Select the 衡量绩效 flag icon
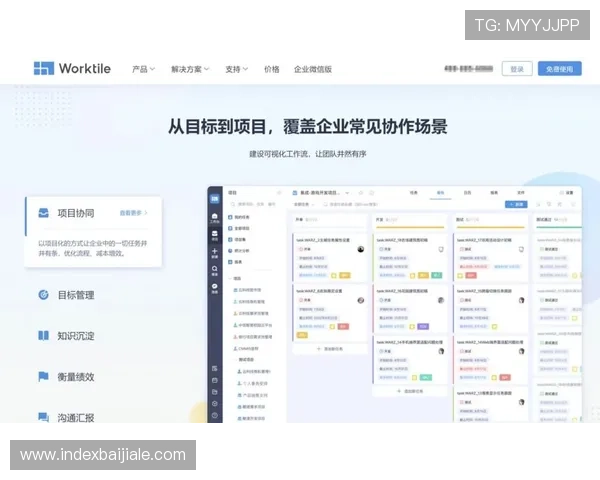 pyautogui.click(x=43, y=377)
